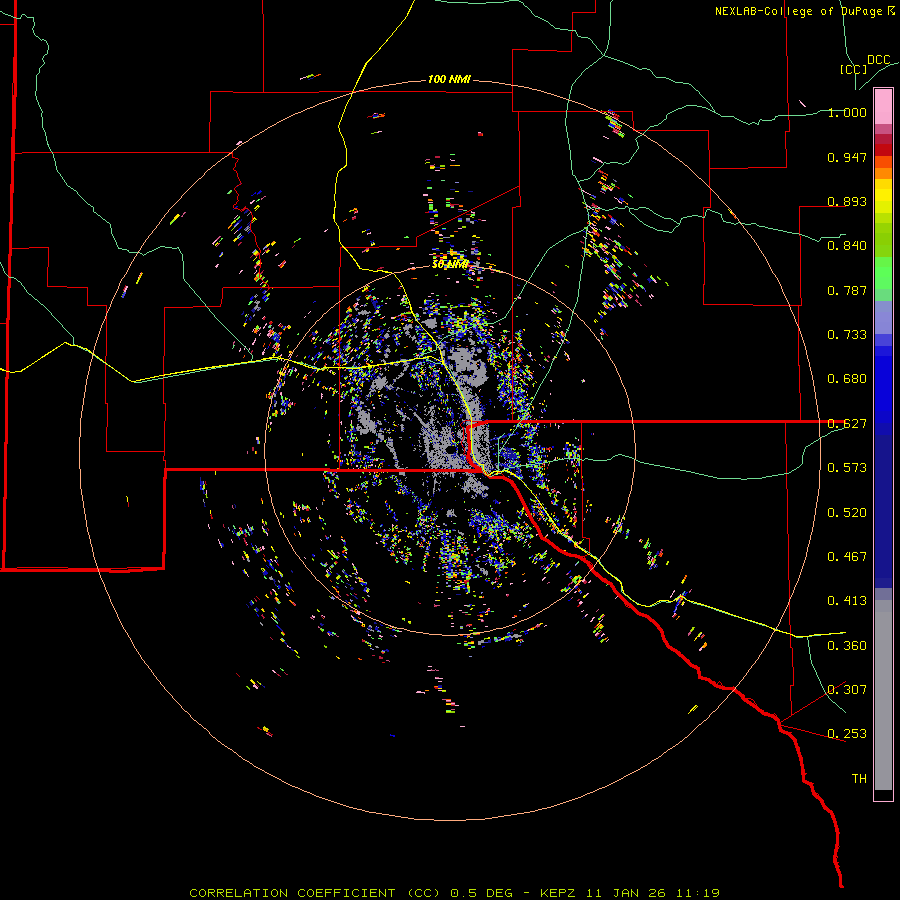Click the 50 NMI range ring label

(x=450, y=265)
